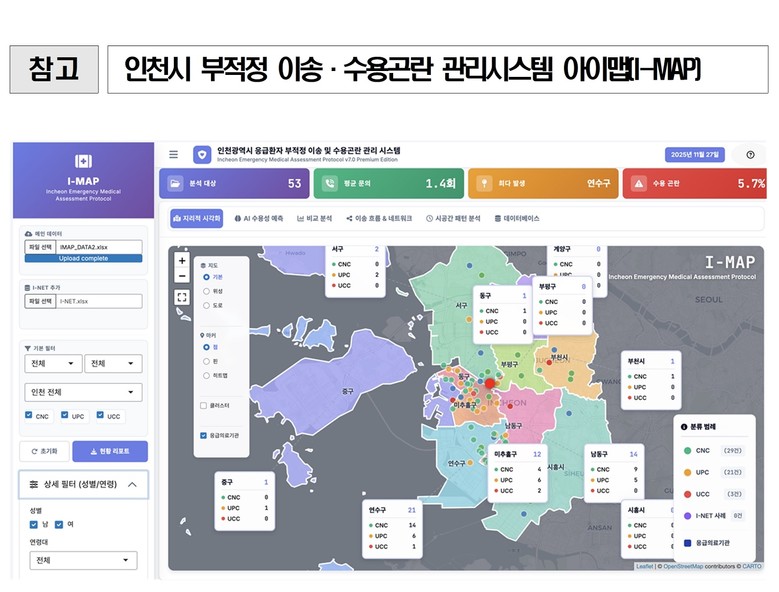Collapse the 상세 필터 (성별/연령) section
This screenshot has width=779, height=592.
(131, 485)
